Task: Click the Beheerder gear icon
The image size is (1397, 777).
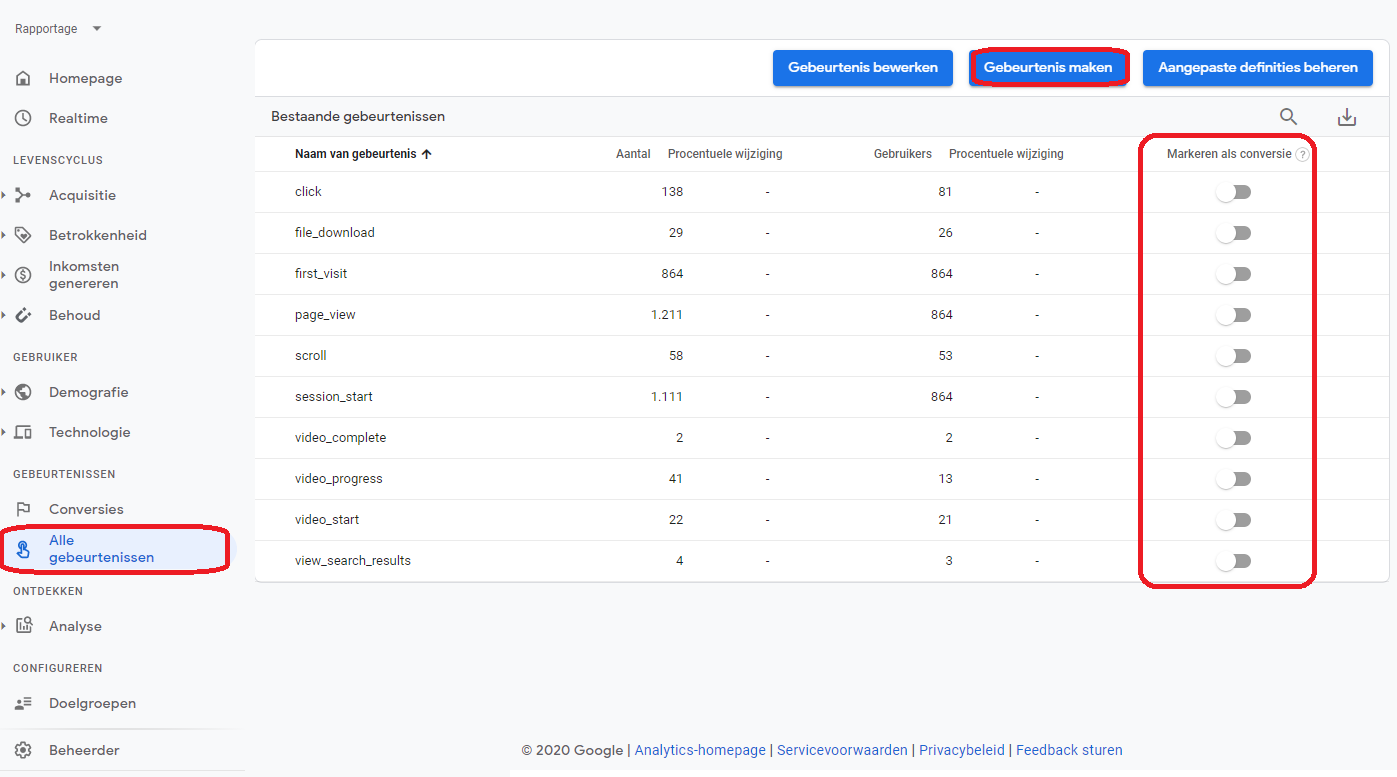Action: click(23, 750)
